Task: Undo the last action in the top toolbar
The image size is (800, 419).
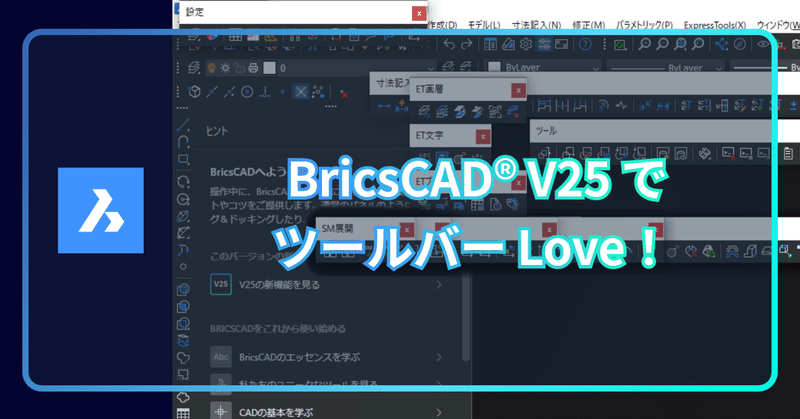Action: [x=449, y=44]
